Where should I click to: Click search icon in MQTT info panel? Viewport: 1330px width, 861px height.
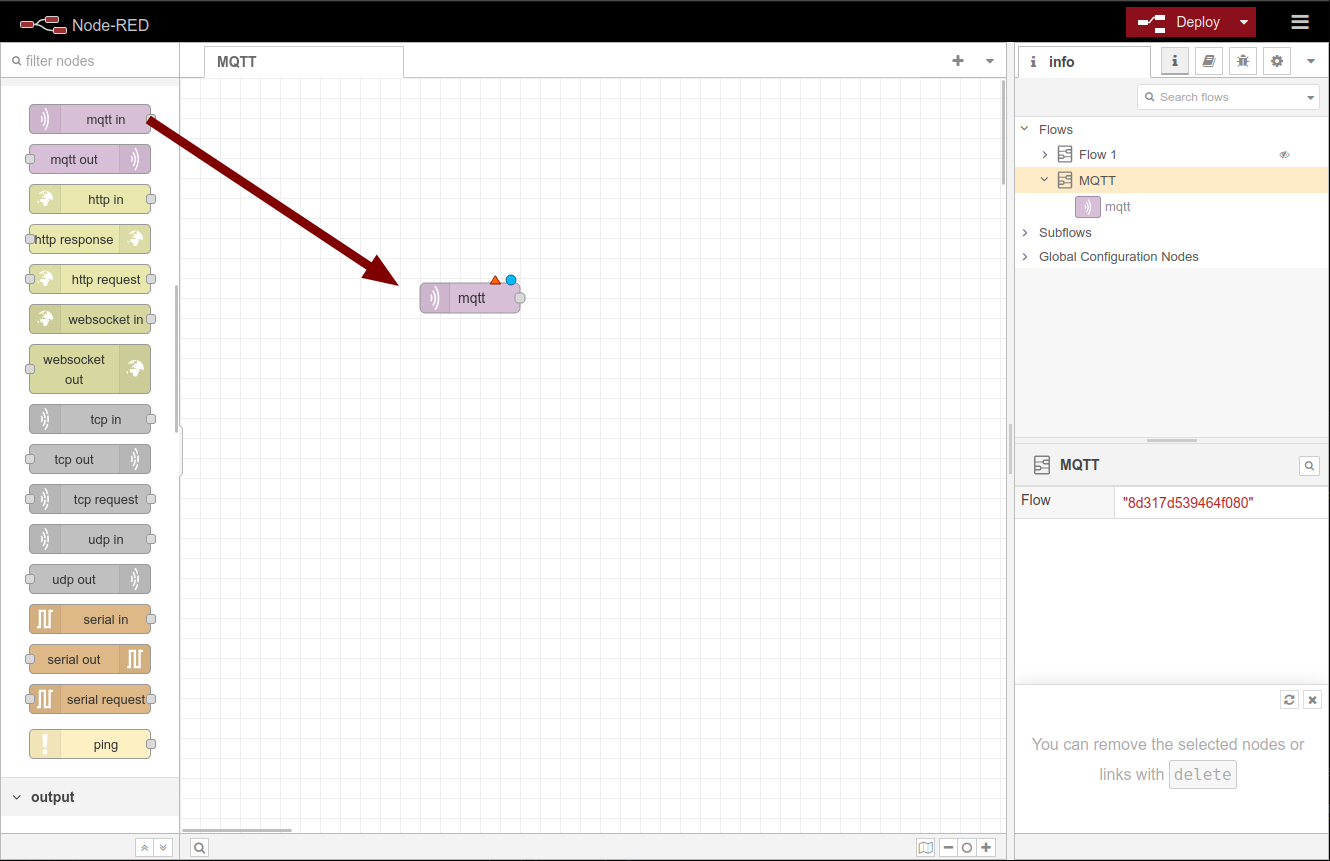pyautogui.click(x=1308, y=465)
